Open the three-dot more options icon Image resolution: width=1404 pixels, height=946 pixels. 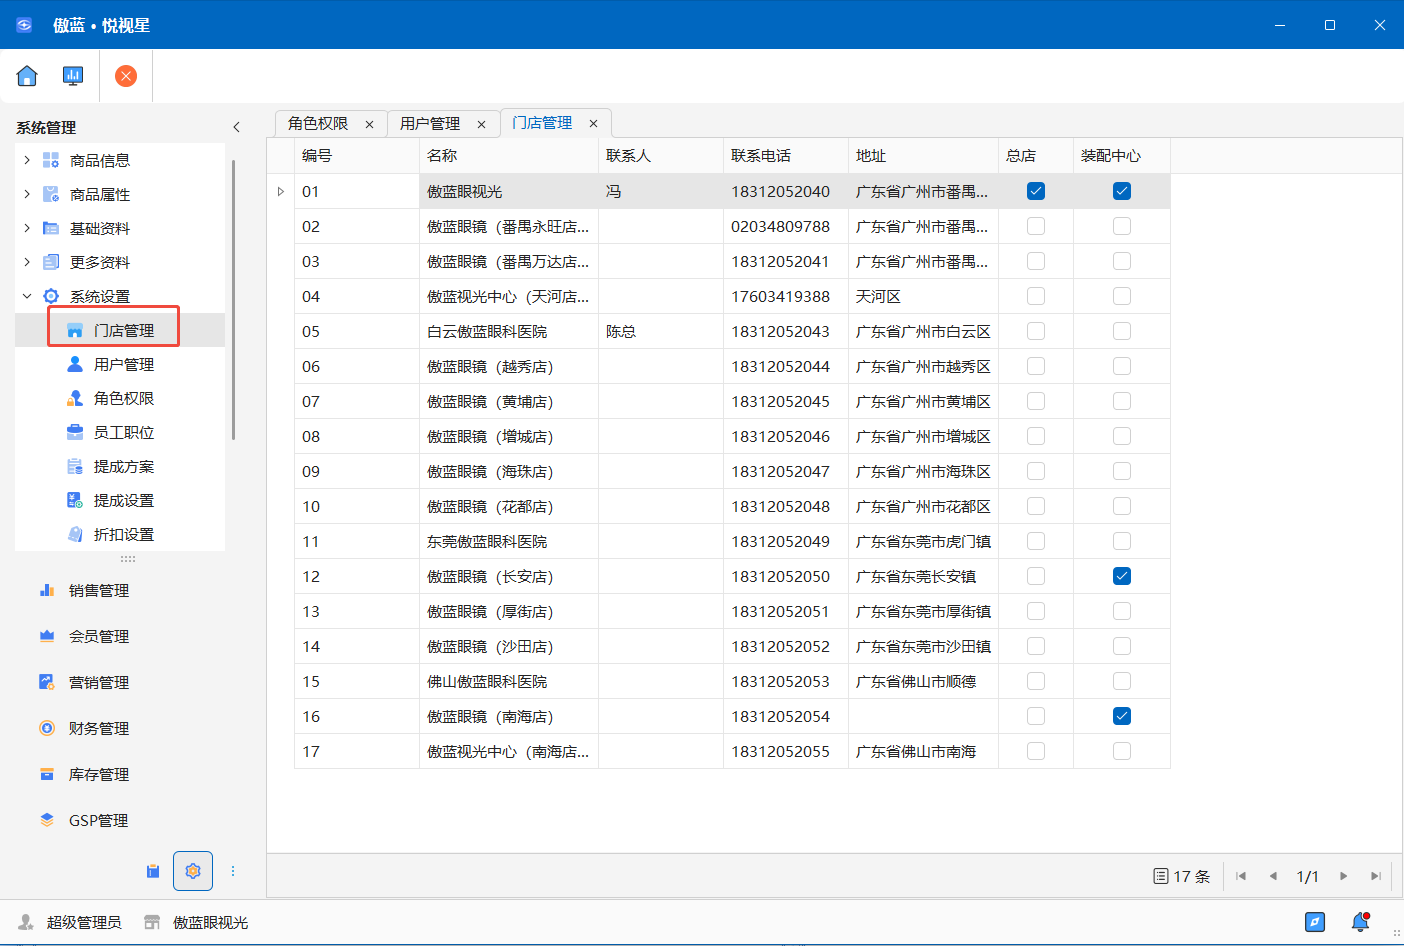(x=233, y=871)
